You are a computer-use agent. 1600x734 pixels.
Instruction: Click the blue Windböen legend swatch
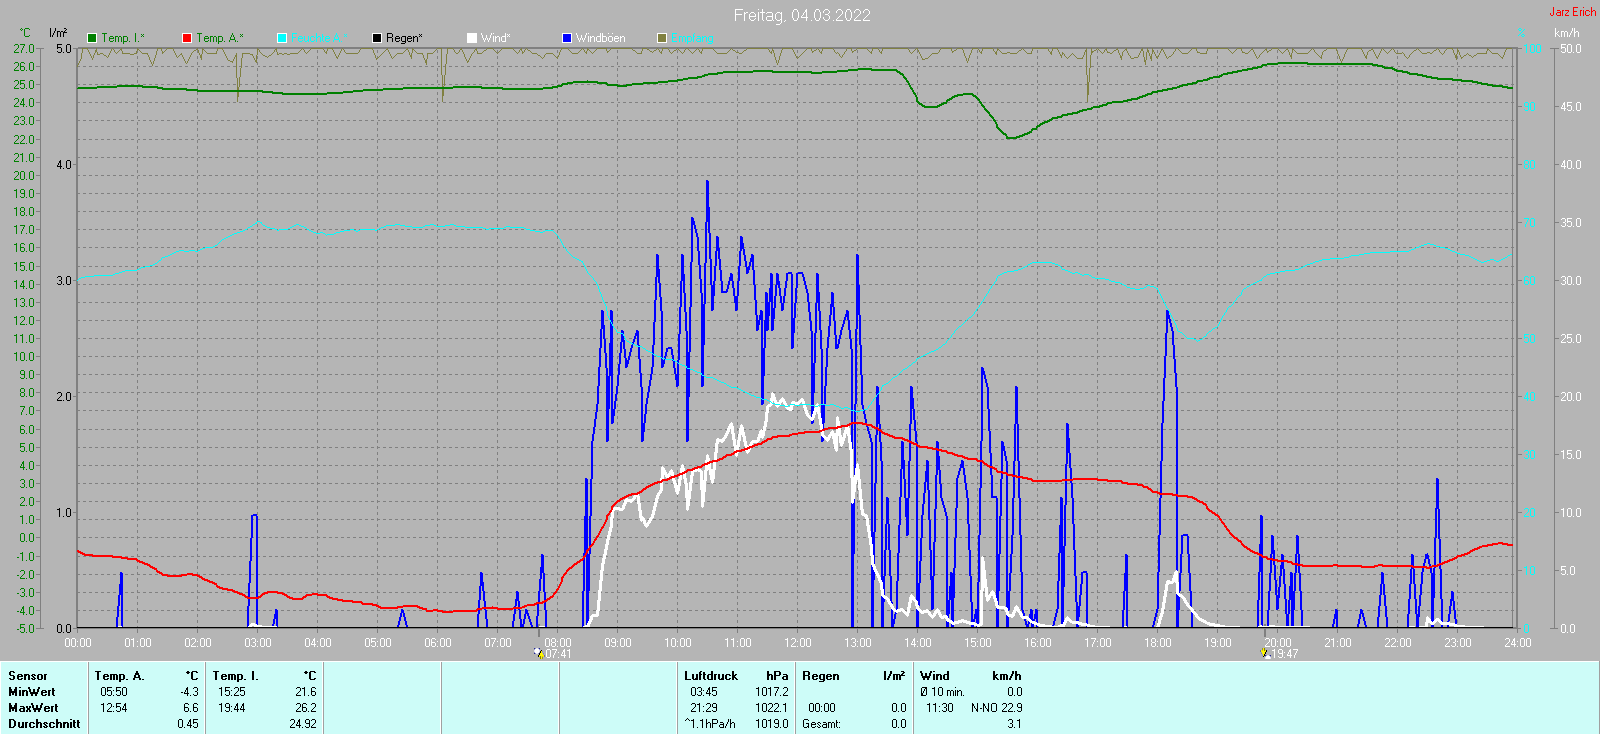click(x=567, y=38)
